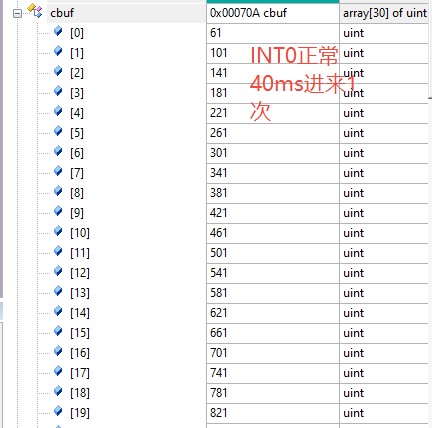
Task: Select array element label [18]
Action: click(80, 393)
